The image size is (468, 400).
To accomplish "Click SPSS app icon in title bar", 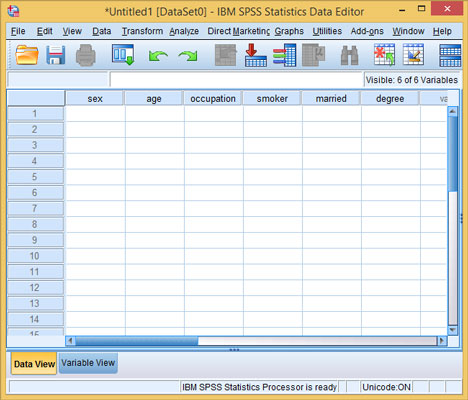I will pos(13,11).
